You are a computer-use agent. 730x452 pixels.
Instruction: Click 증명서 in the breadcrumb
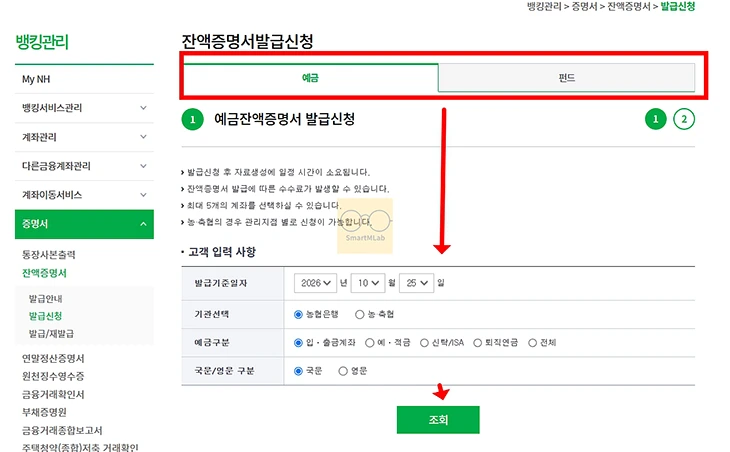pyautogui.click(x=584, y=7)
